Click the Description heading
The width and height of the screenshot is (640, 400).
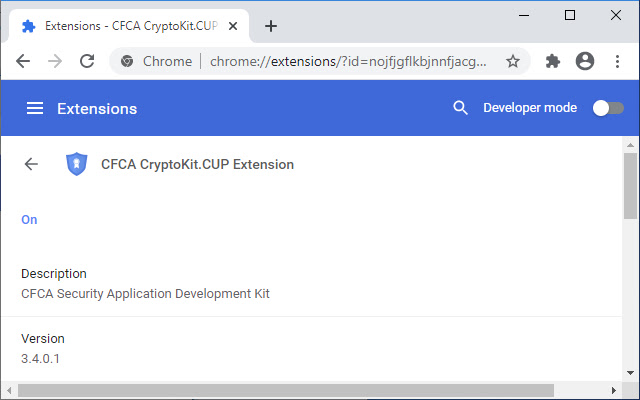[54, 273]
